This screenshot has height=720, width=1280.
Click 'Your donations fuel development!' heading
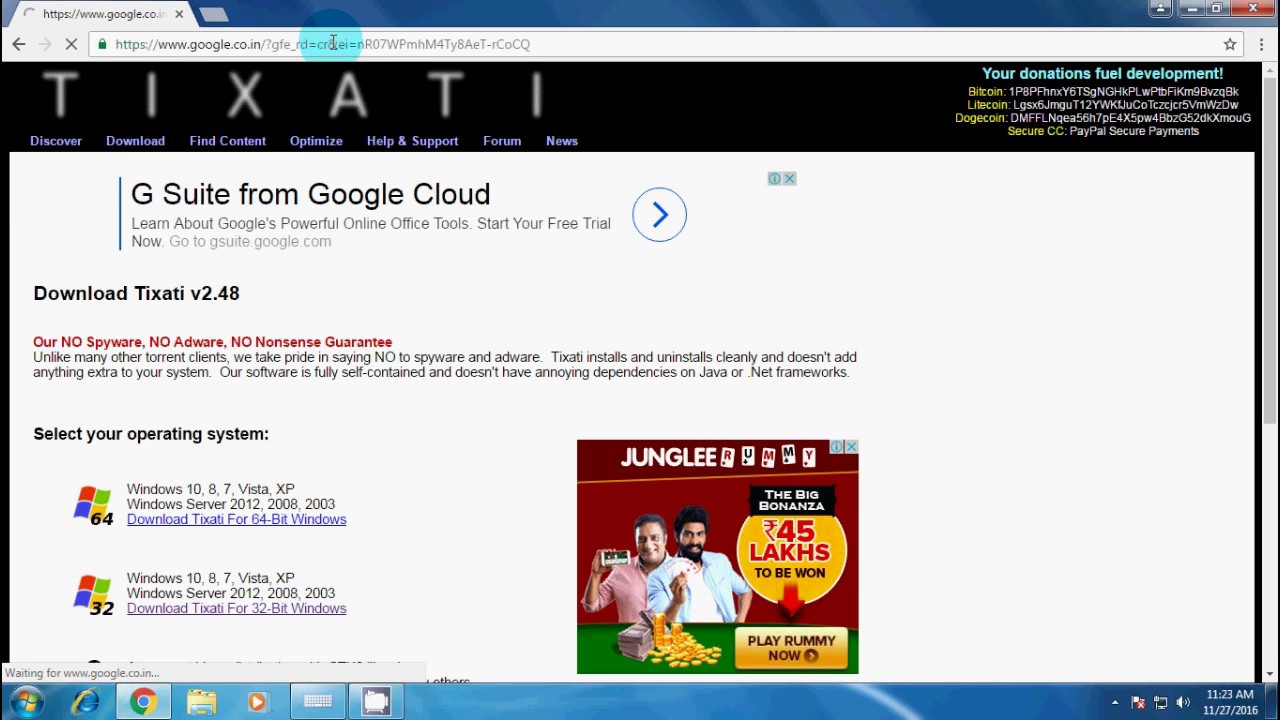coord(1102,74)
